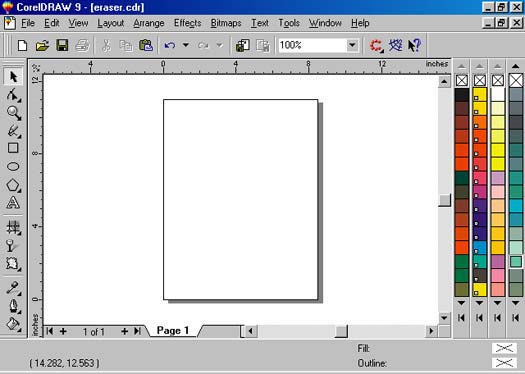Select the Text tool
Viewport: 525px width, 374px height.
[13, 203]
